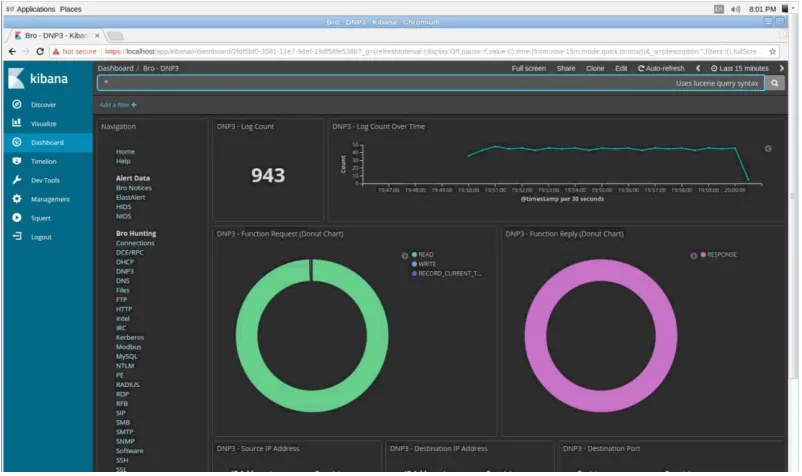Image resolution: width=802 pixels, height=476 pixels.
Task: Open Bro Notices link
Action: point(133,188)
